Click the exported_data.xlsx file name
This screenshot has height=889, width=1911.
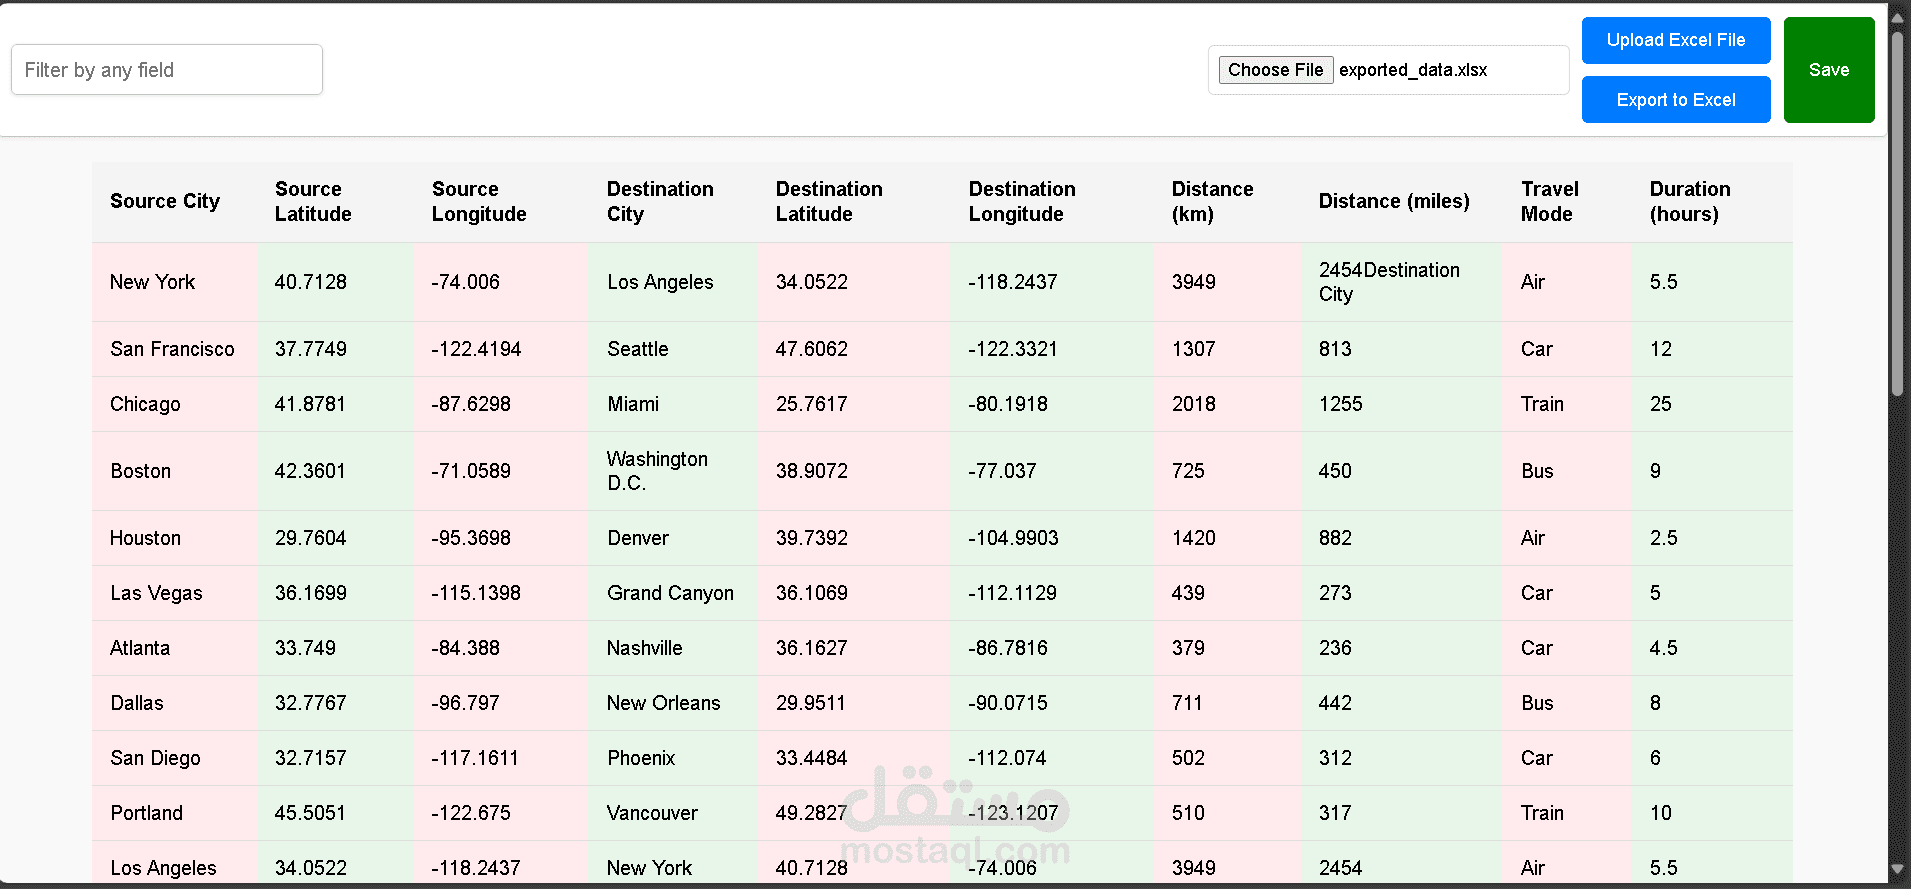point(1412,70)
